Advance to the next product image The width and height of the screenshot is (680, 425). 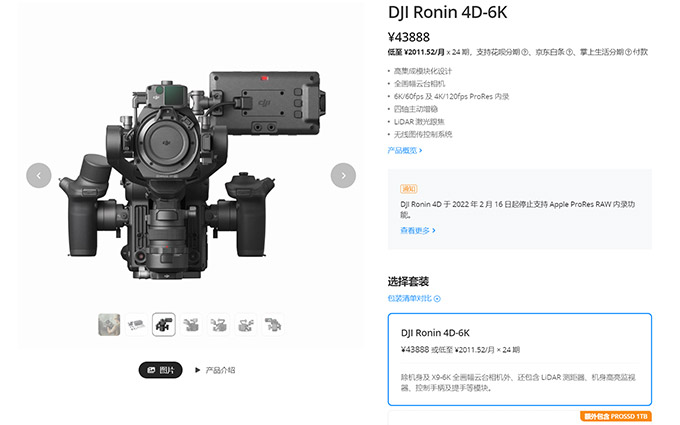[343, 175]
